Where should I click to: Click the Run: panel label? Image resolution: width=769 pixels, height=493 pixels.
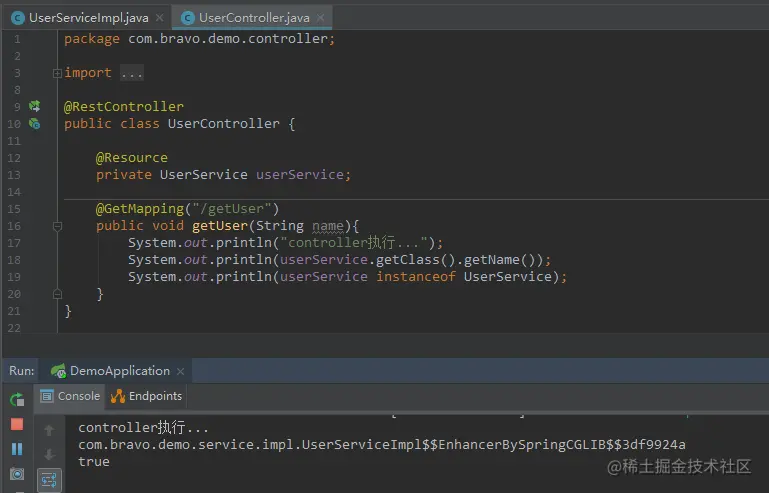(x=22, y=371)
